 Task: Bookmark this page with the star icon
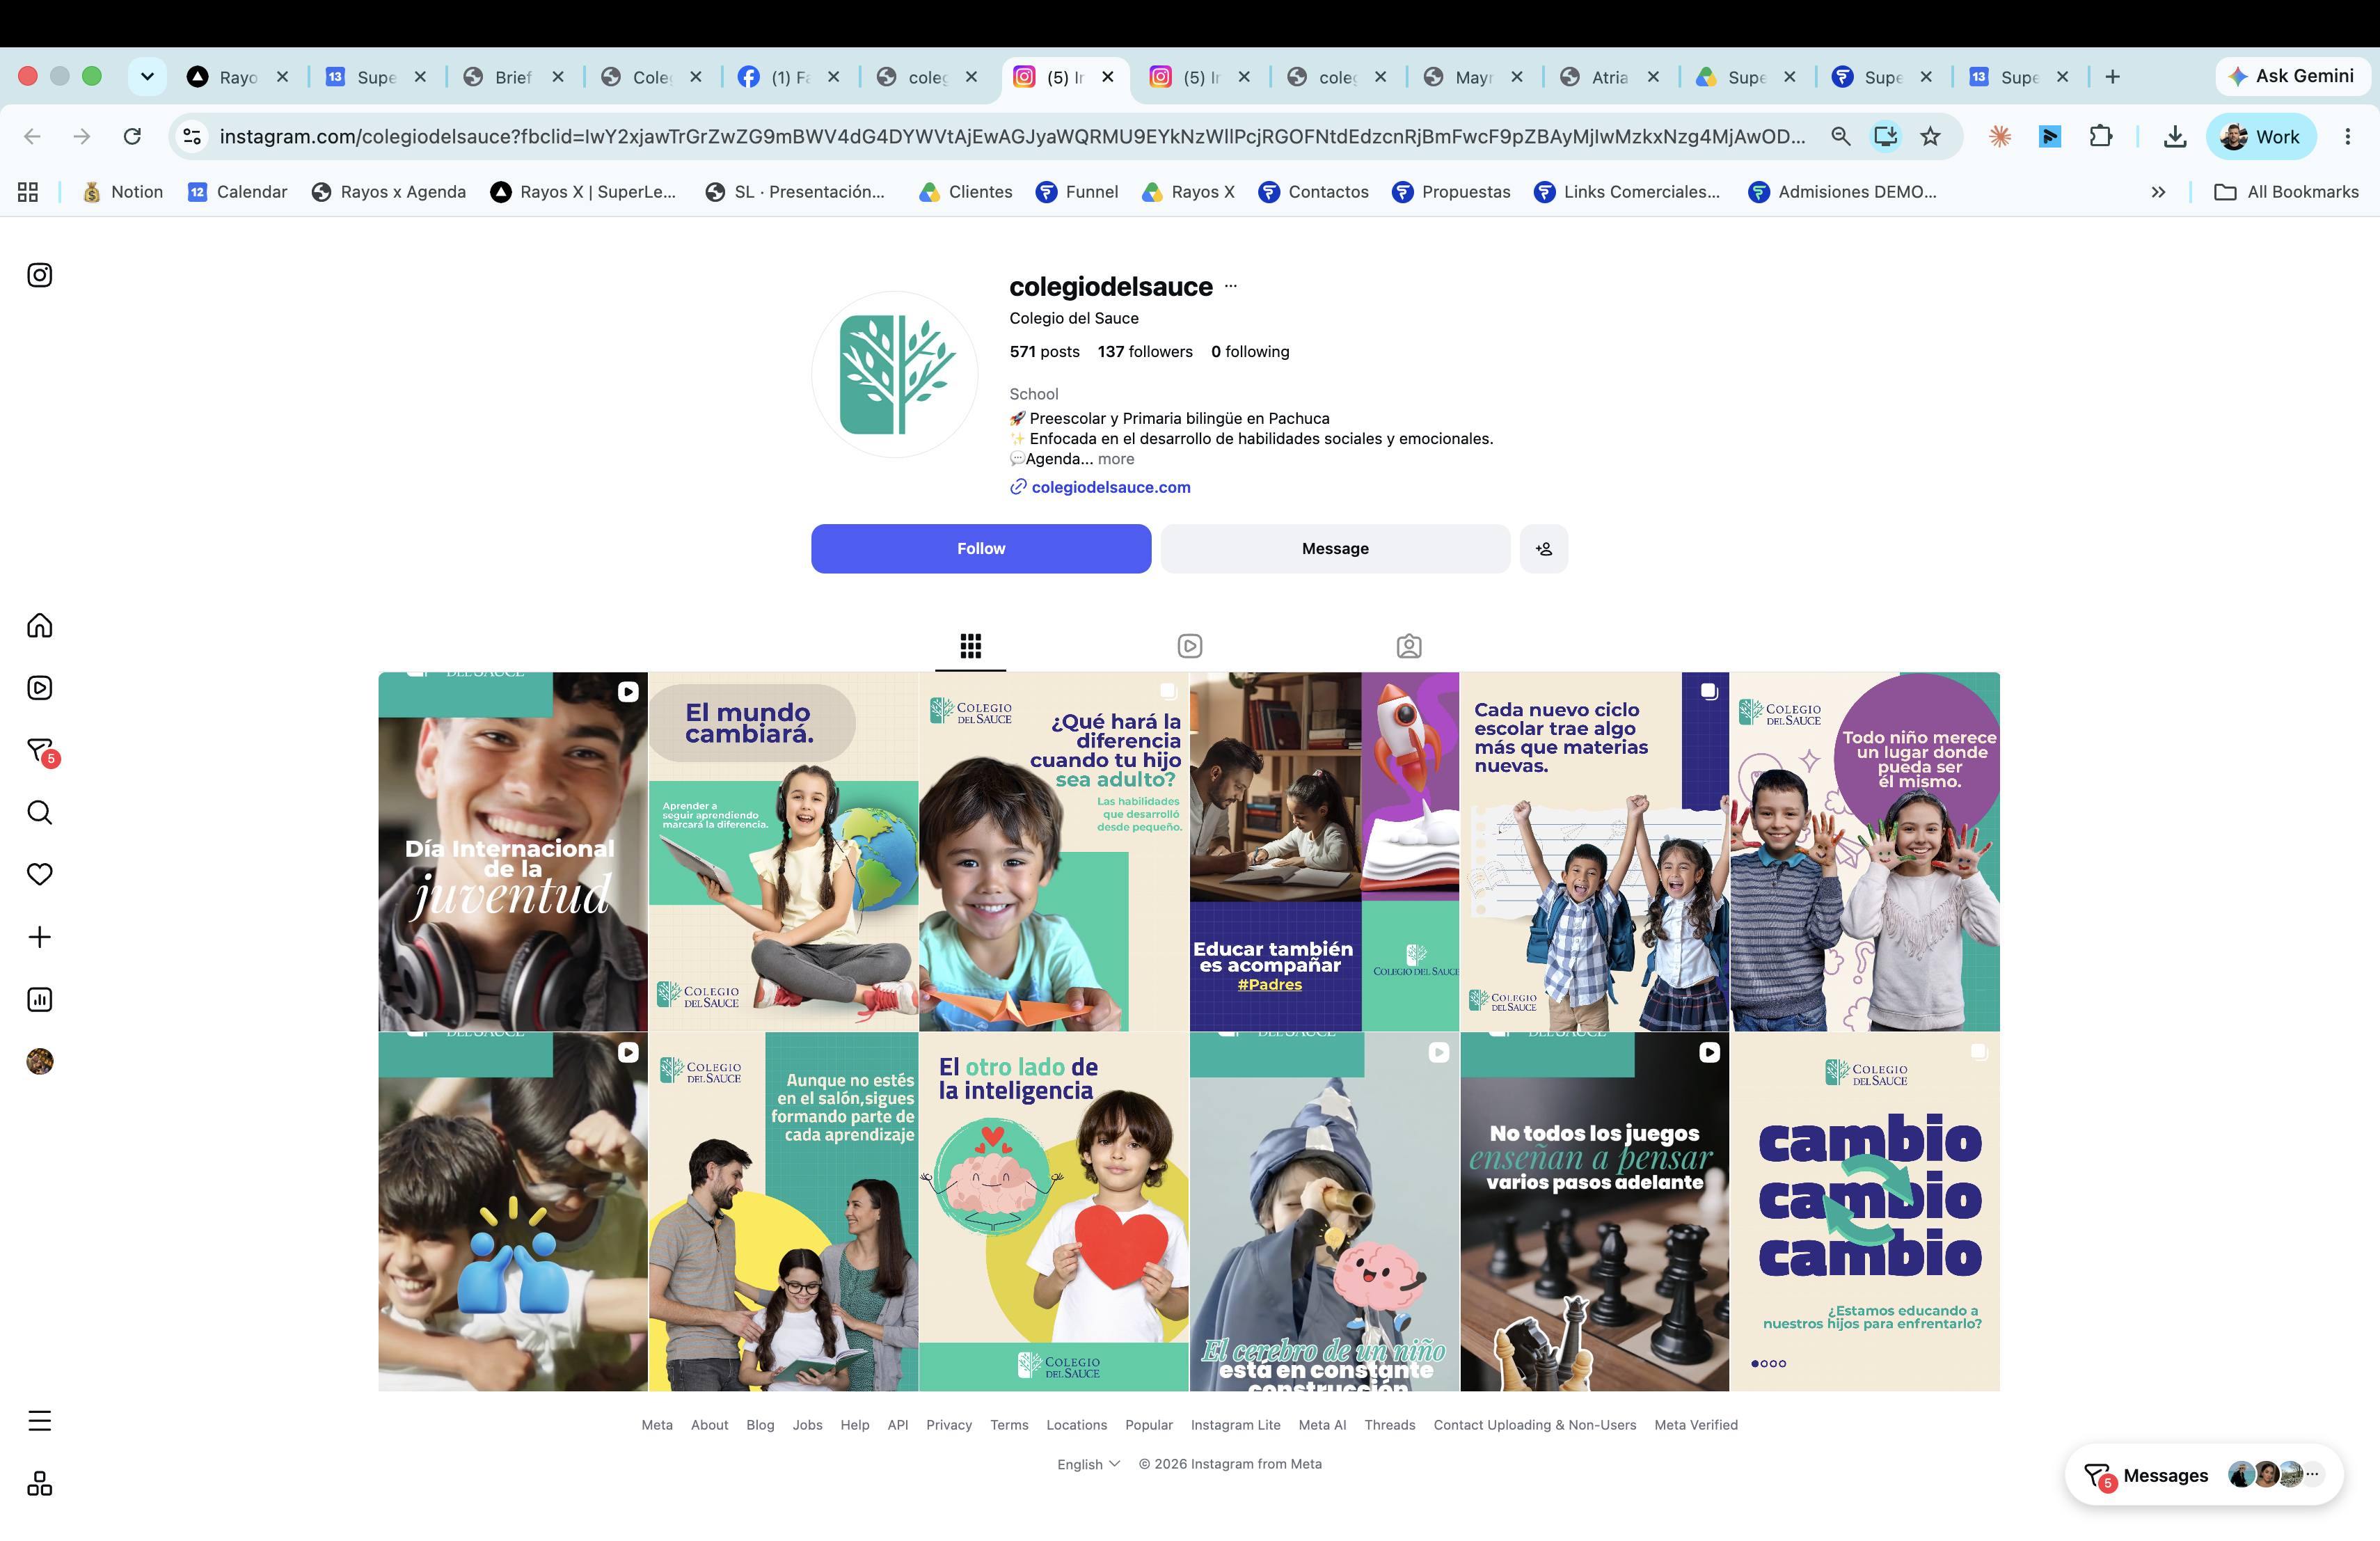click(x=1931, y=136)
